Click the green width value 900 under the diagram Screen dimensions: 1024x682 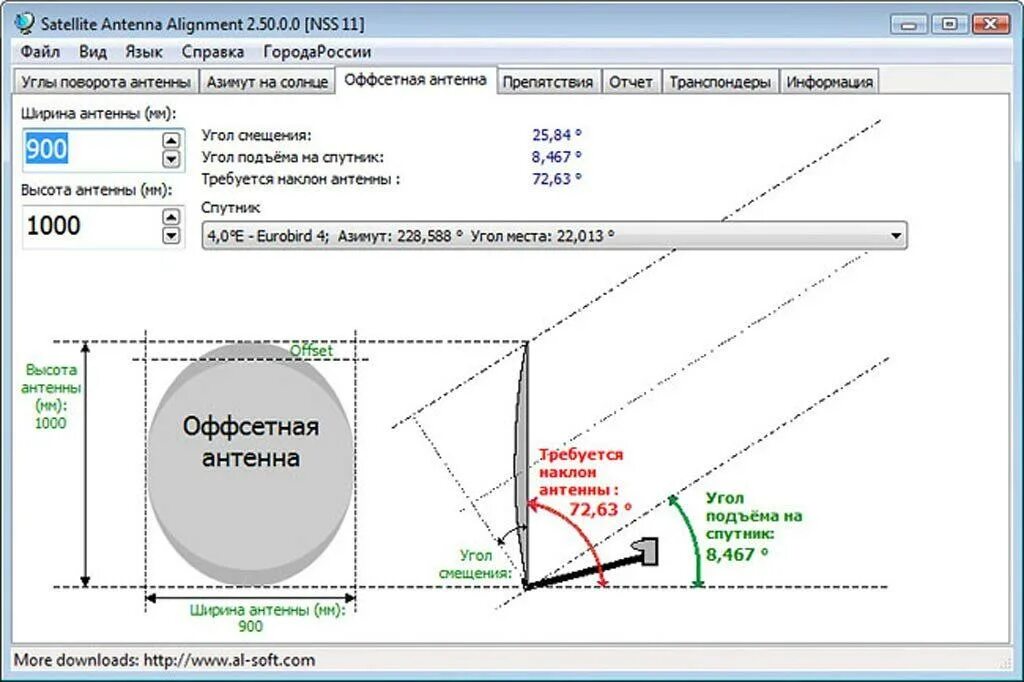(x=250, y=626)
